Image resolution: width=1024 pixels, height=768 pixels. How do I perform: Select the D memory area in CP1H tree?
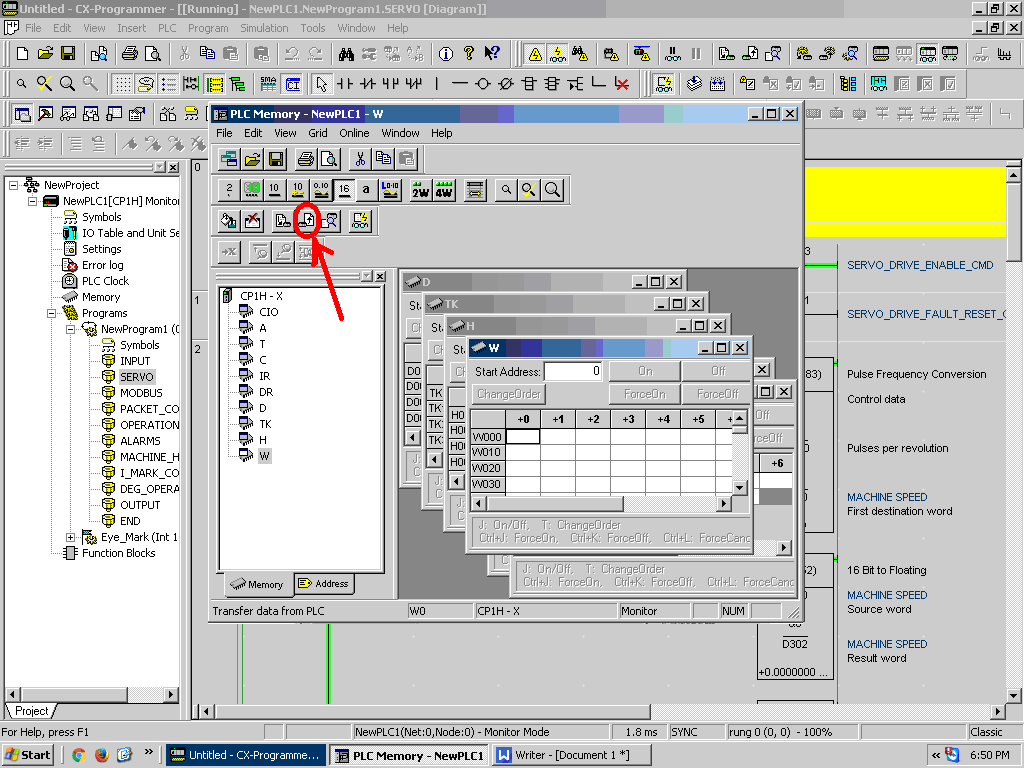pos(263,408)
